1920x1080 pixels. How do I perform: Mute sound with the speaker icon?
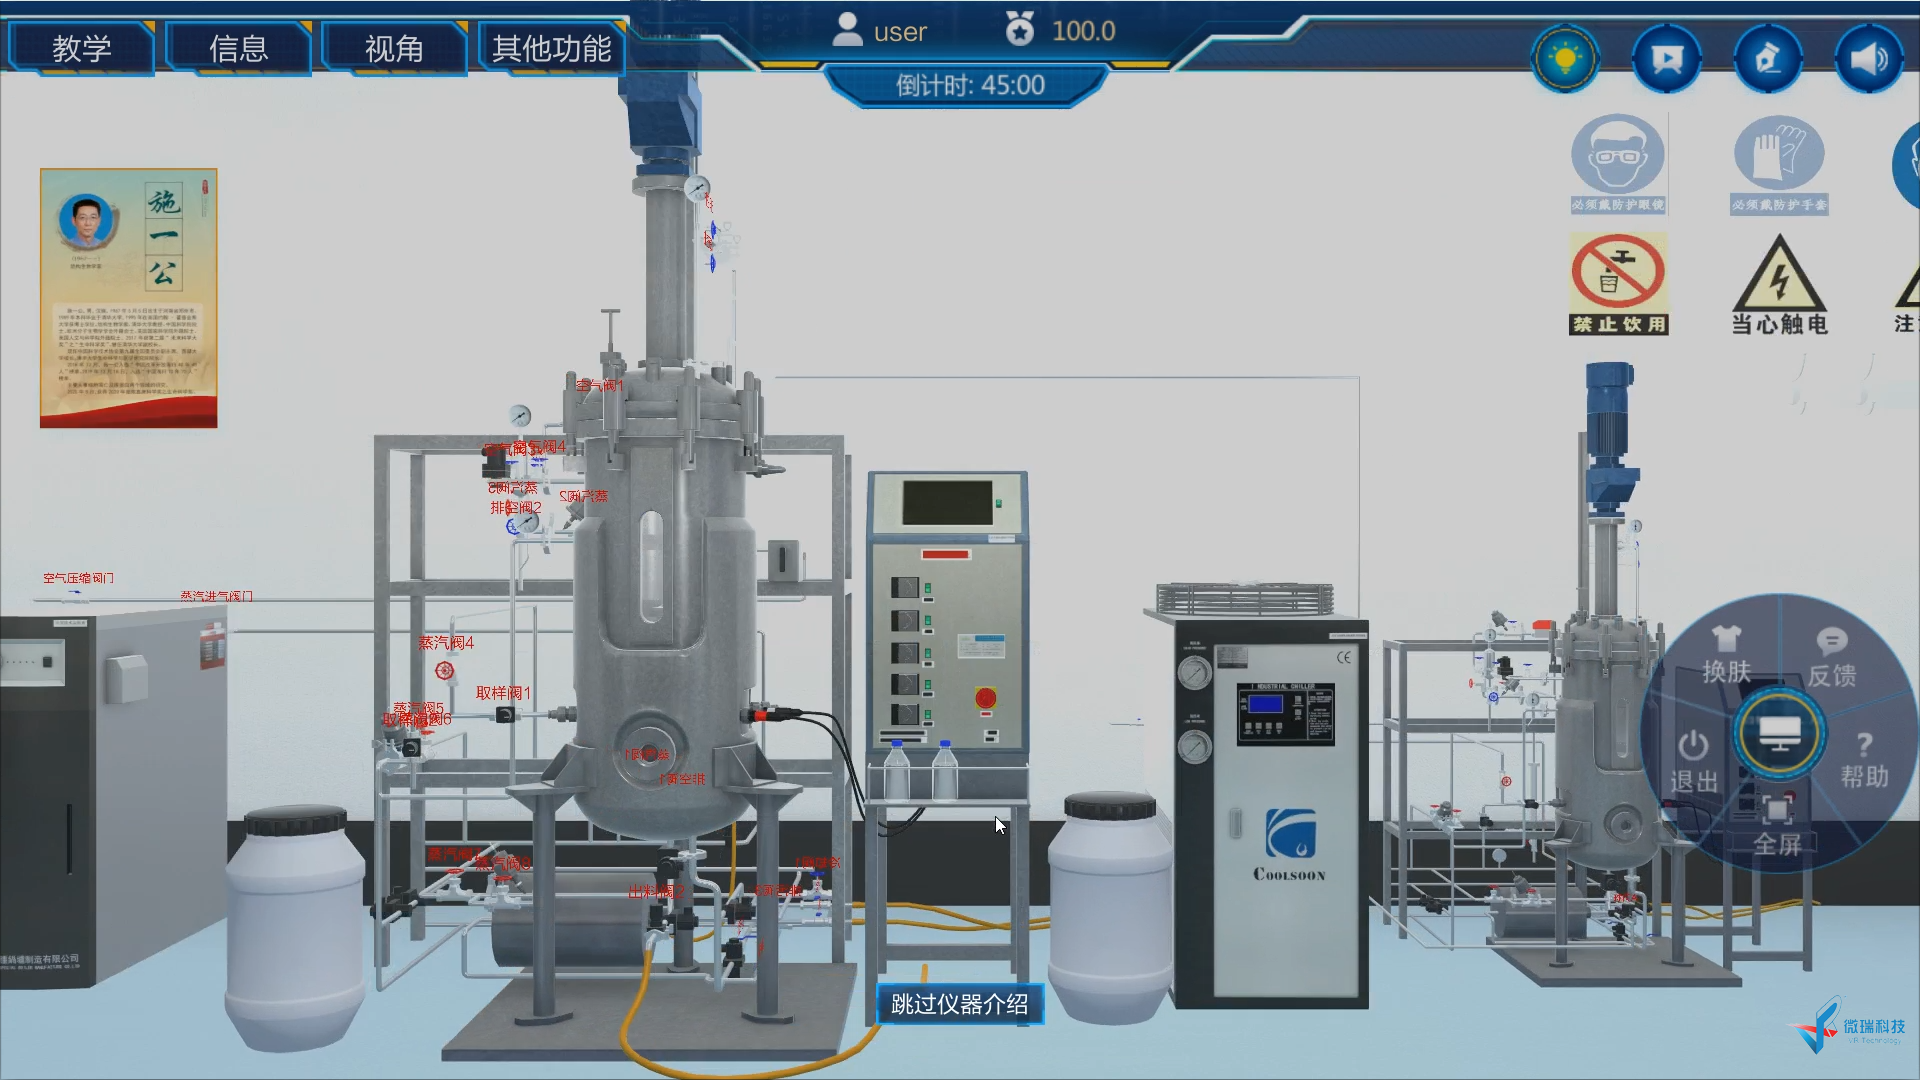click(x=1869, y=59)
